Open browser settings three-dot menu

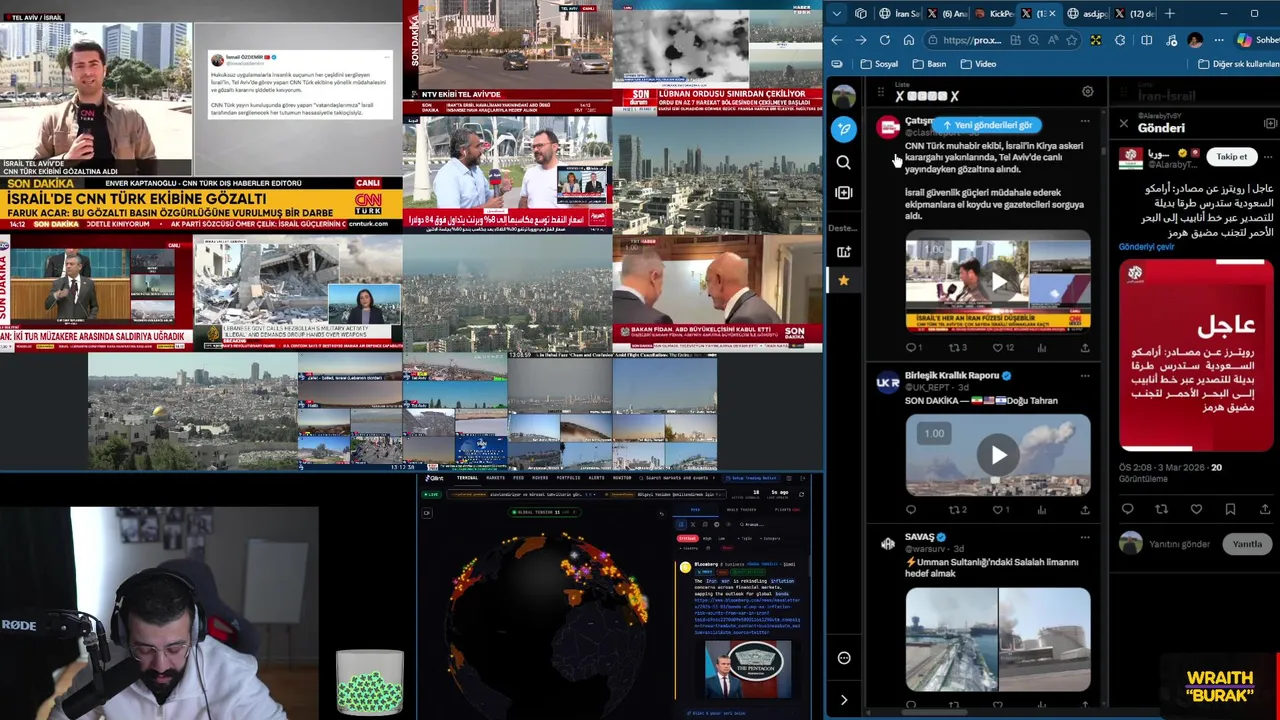click(x=1219, y=40)
